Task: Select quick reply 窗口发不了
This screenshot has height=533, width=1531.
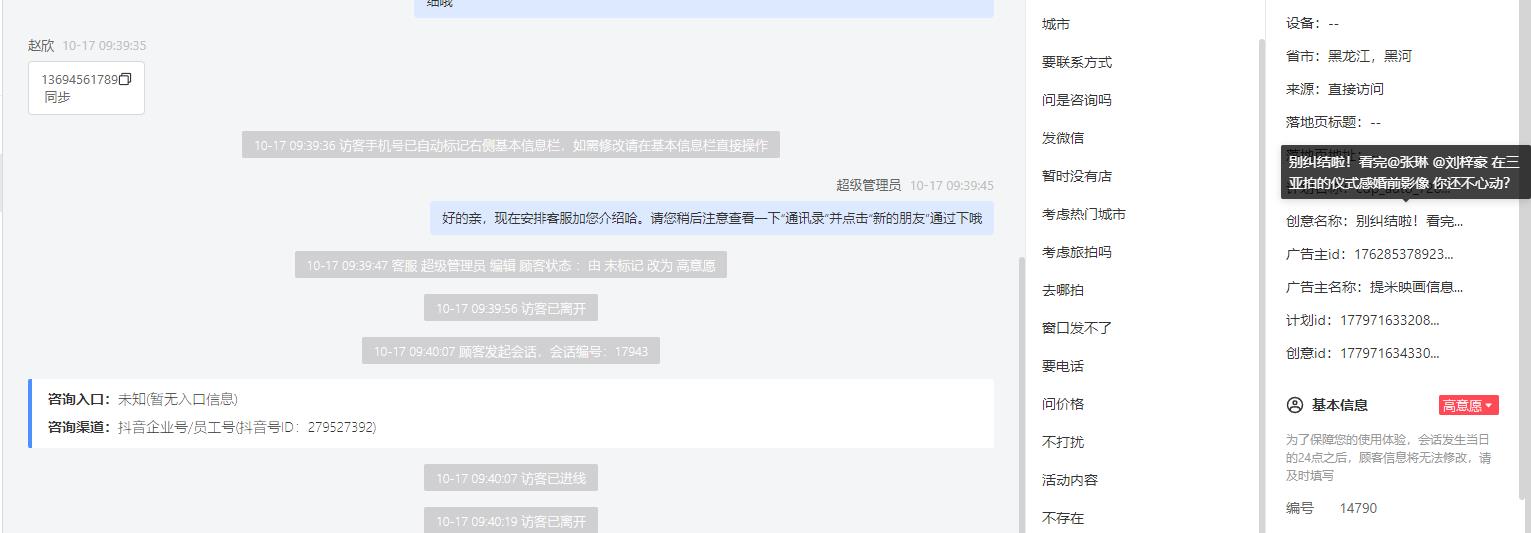Action: [1077, 328]
